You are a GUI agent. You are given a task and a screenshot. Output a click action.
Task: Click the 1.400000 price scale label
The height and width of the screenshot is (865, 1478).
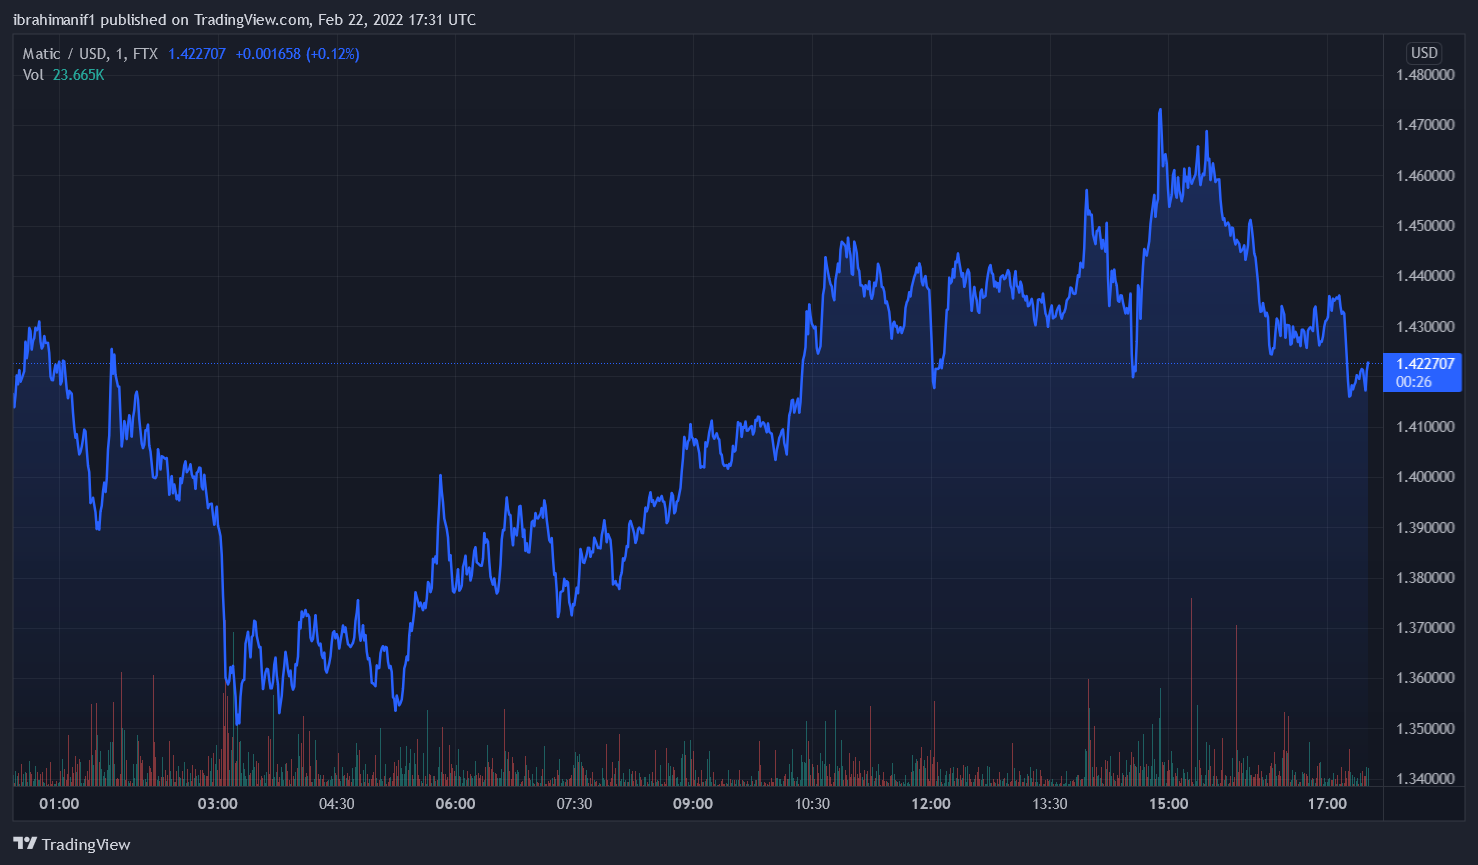1425,477
